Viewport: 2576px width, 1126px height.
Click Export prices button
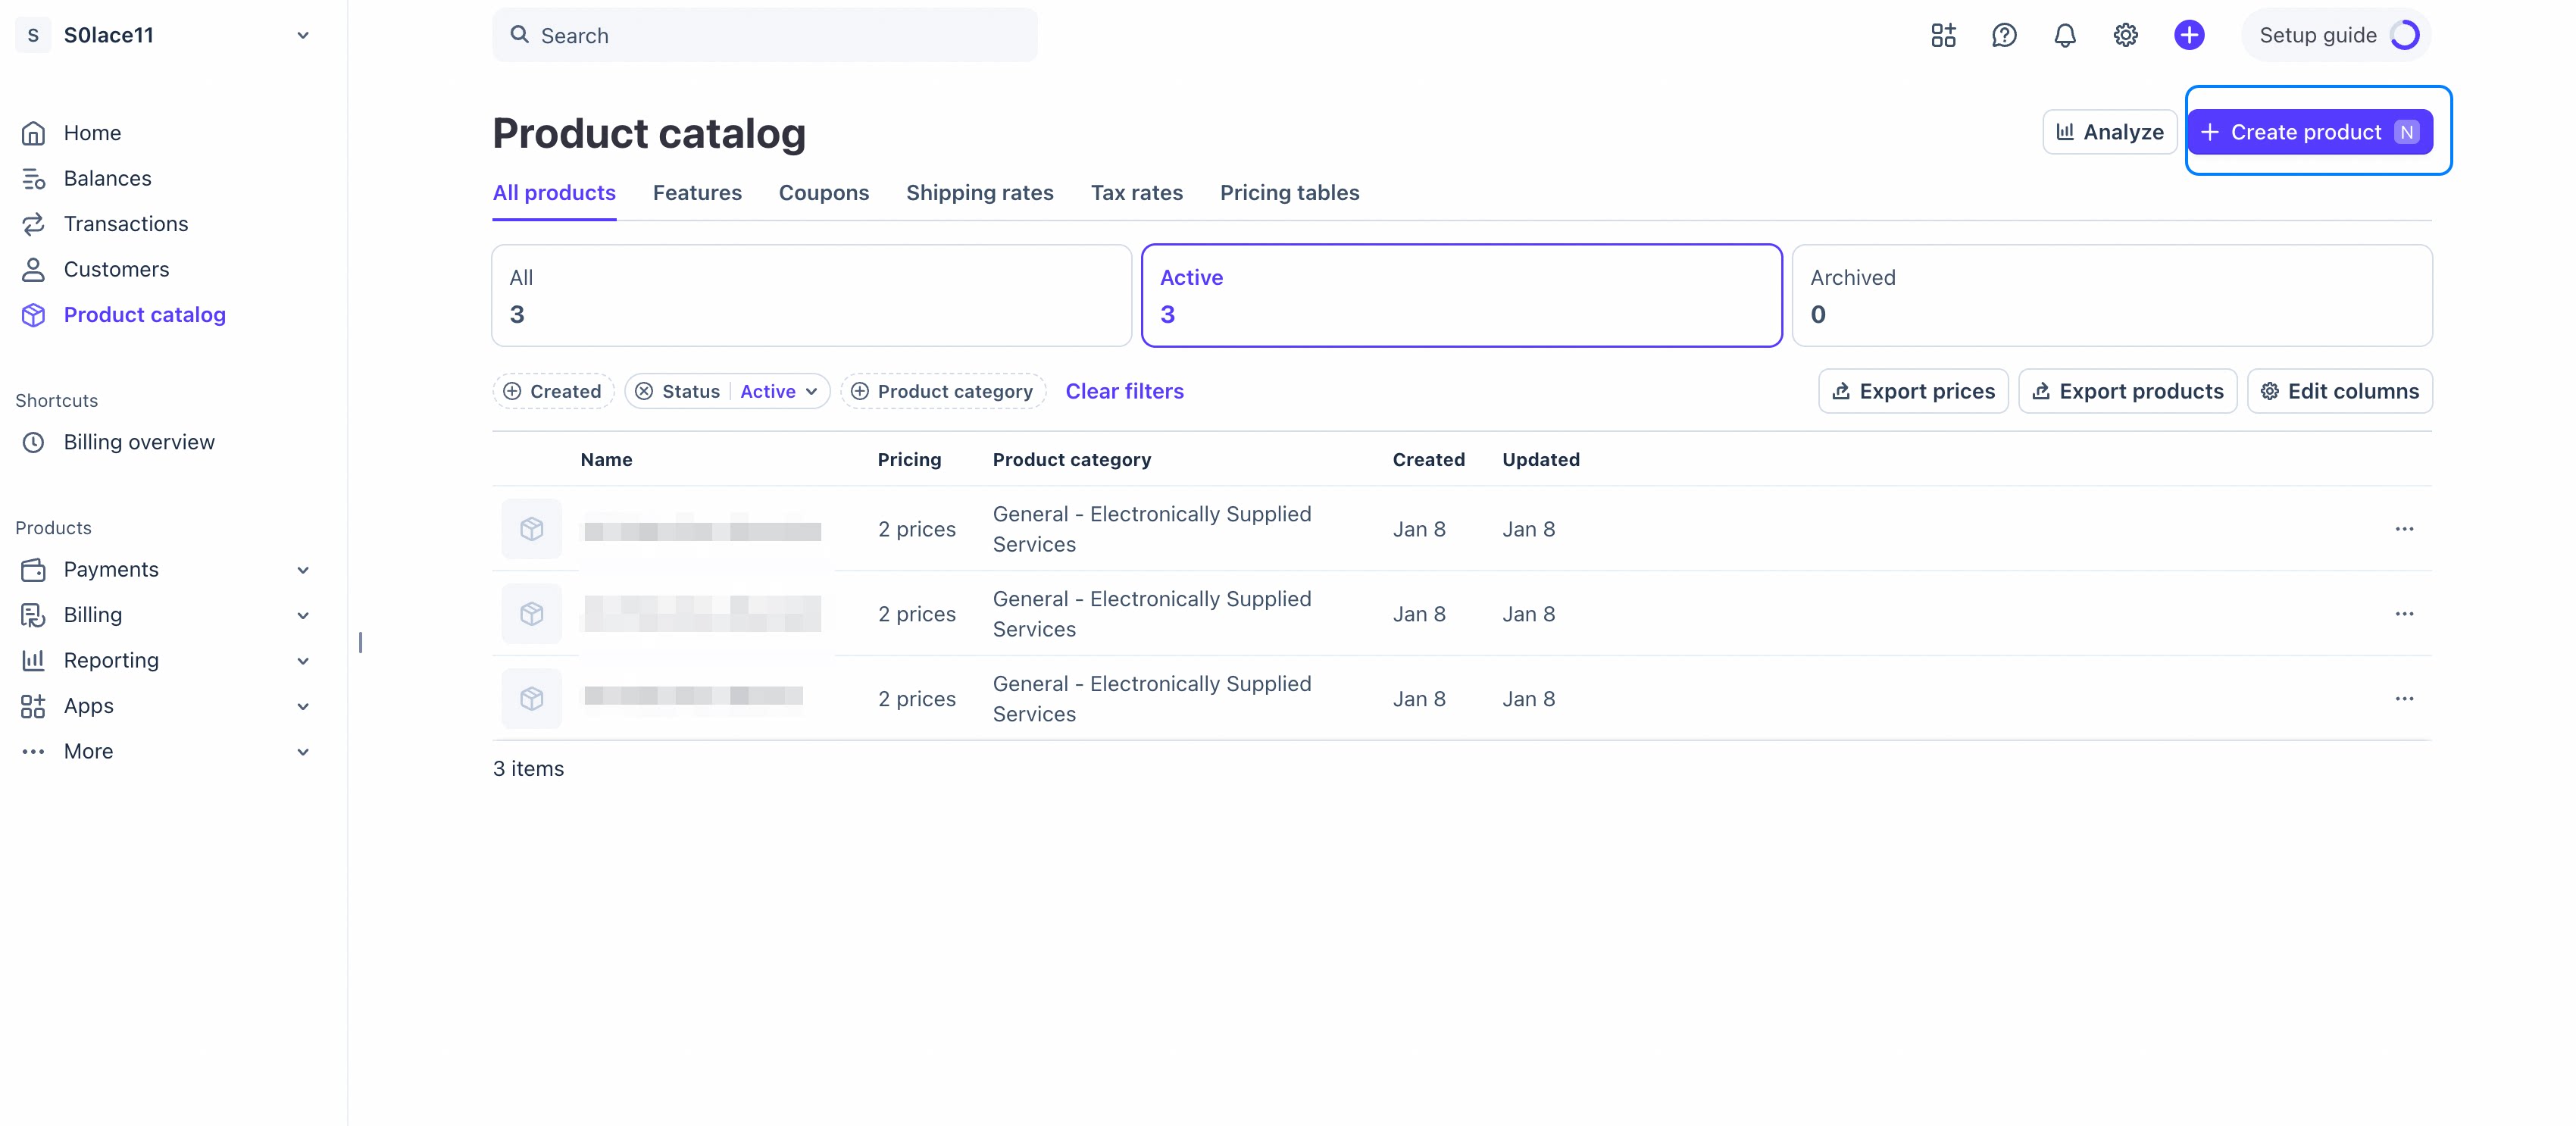[1913, 391]
